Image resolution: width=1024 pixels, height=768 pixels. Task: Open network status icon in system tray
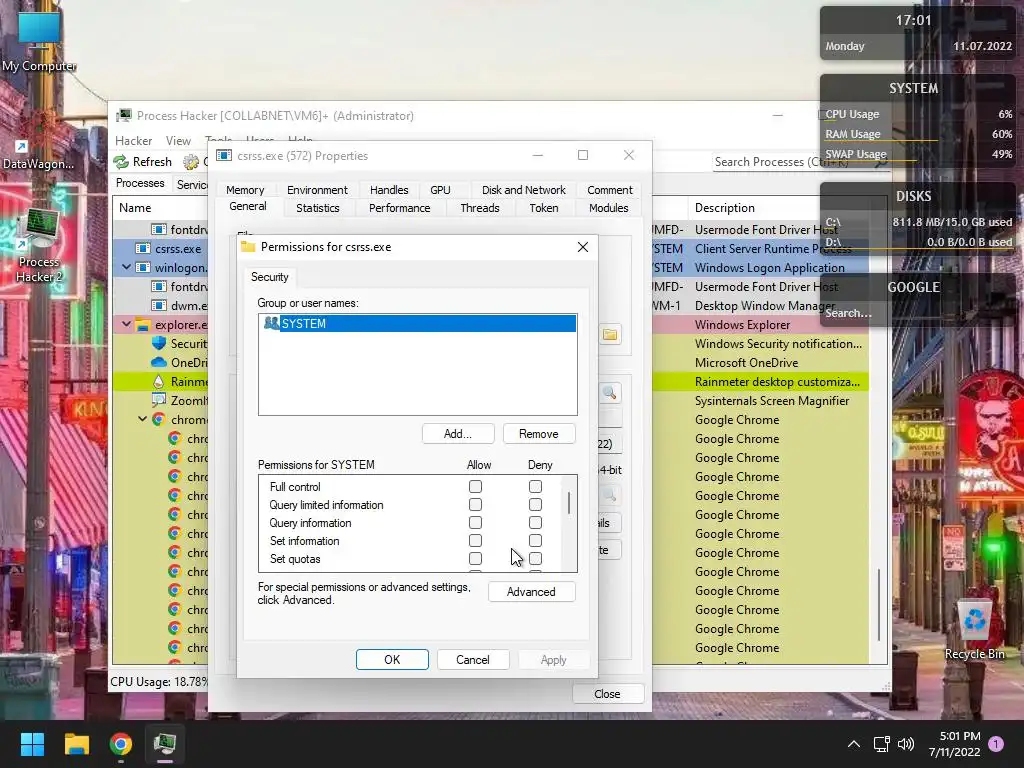click(882, 744)
